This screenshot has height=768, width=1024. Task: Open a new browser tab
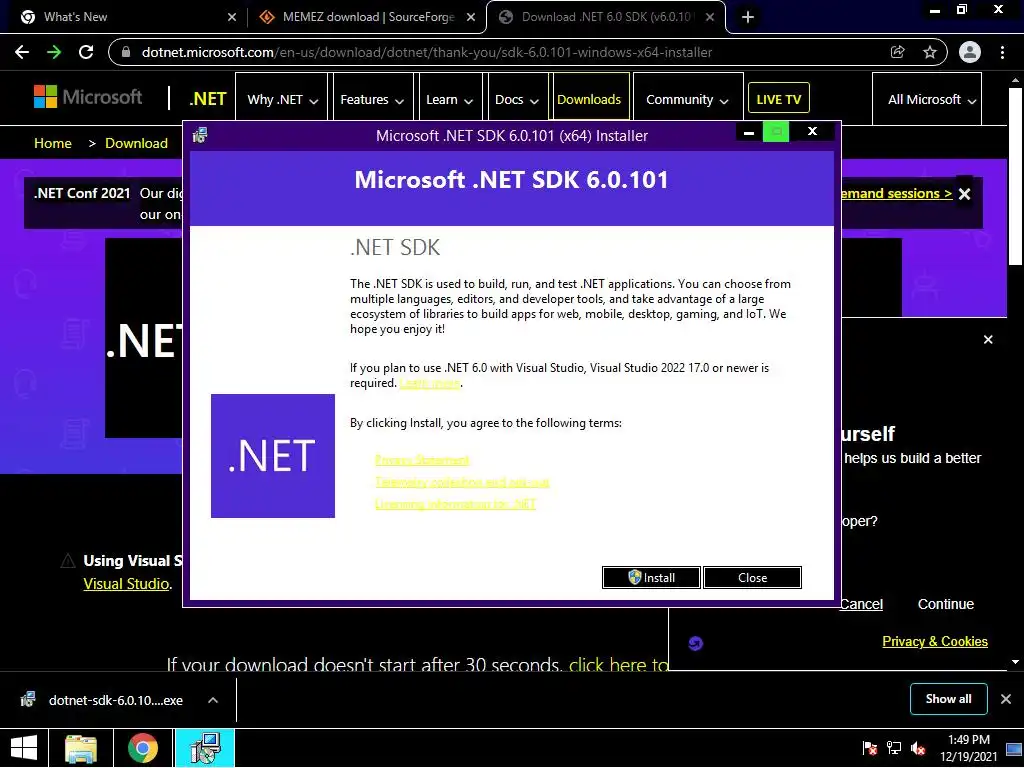748,17
